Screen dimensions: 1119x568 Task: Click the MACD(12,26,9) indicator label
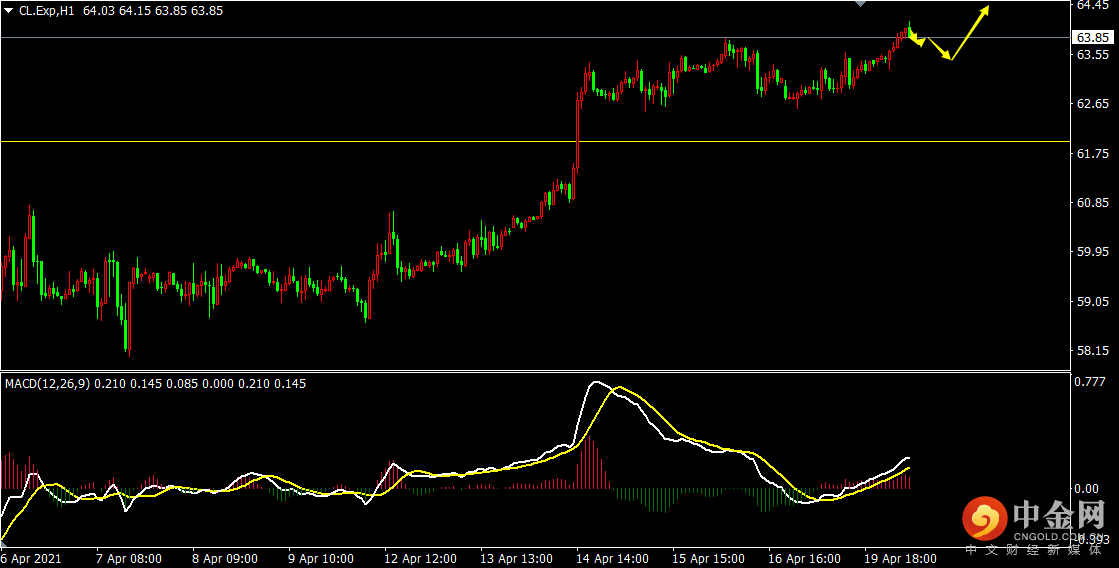[48, 384]
